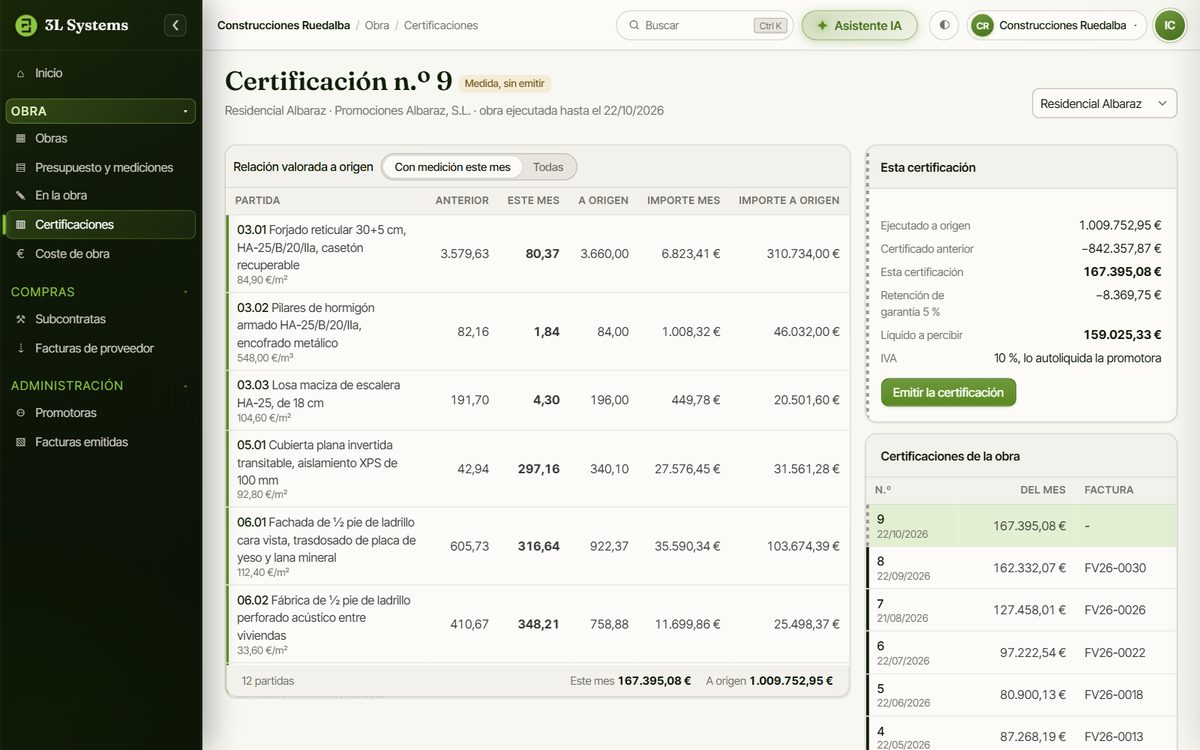Click the 'Medida, sin emitir' status badge
The image size is (1200, 750).
tap(505, 84)
